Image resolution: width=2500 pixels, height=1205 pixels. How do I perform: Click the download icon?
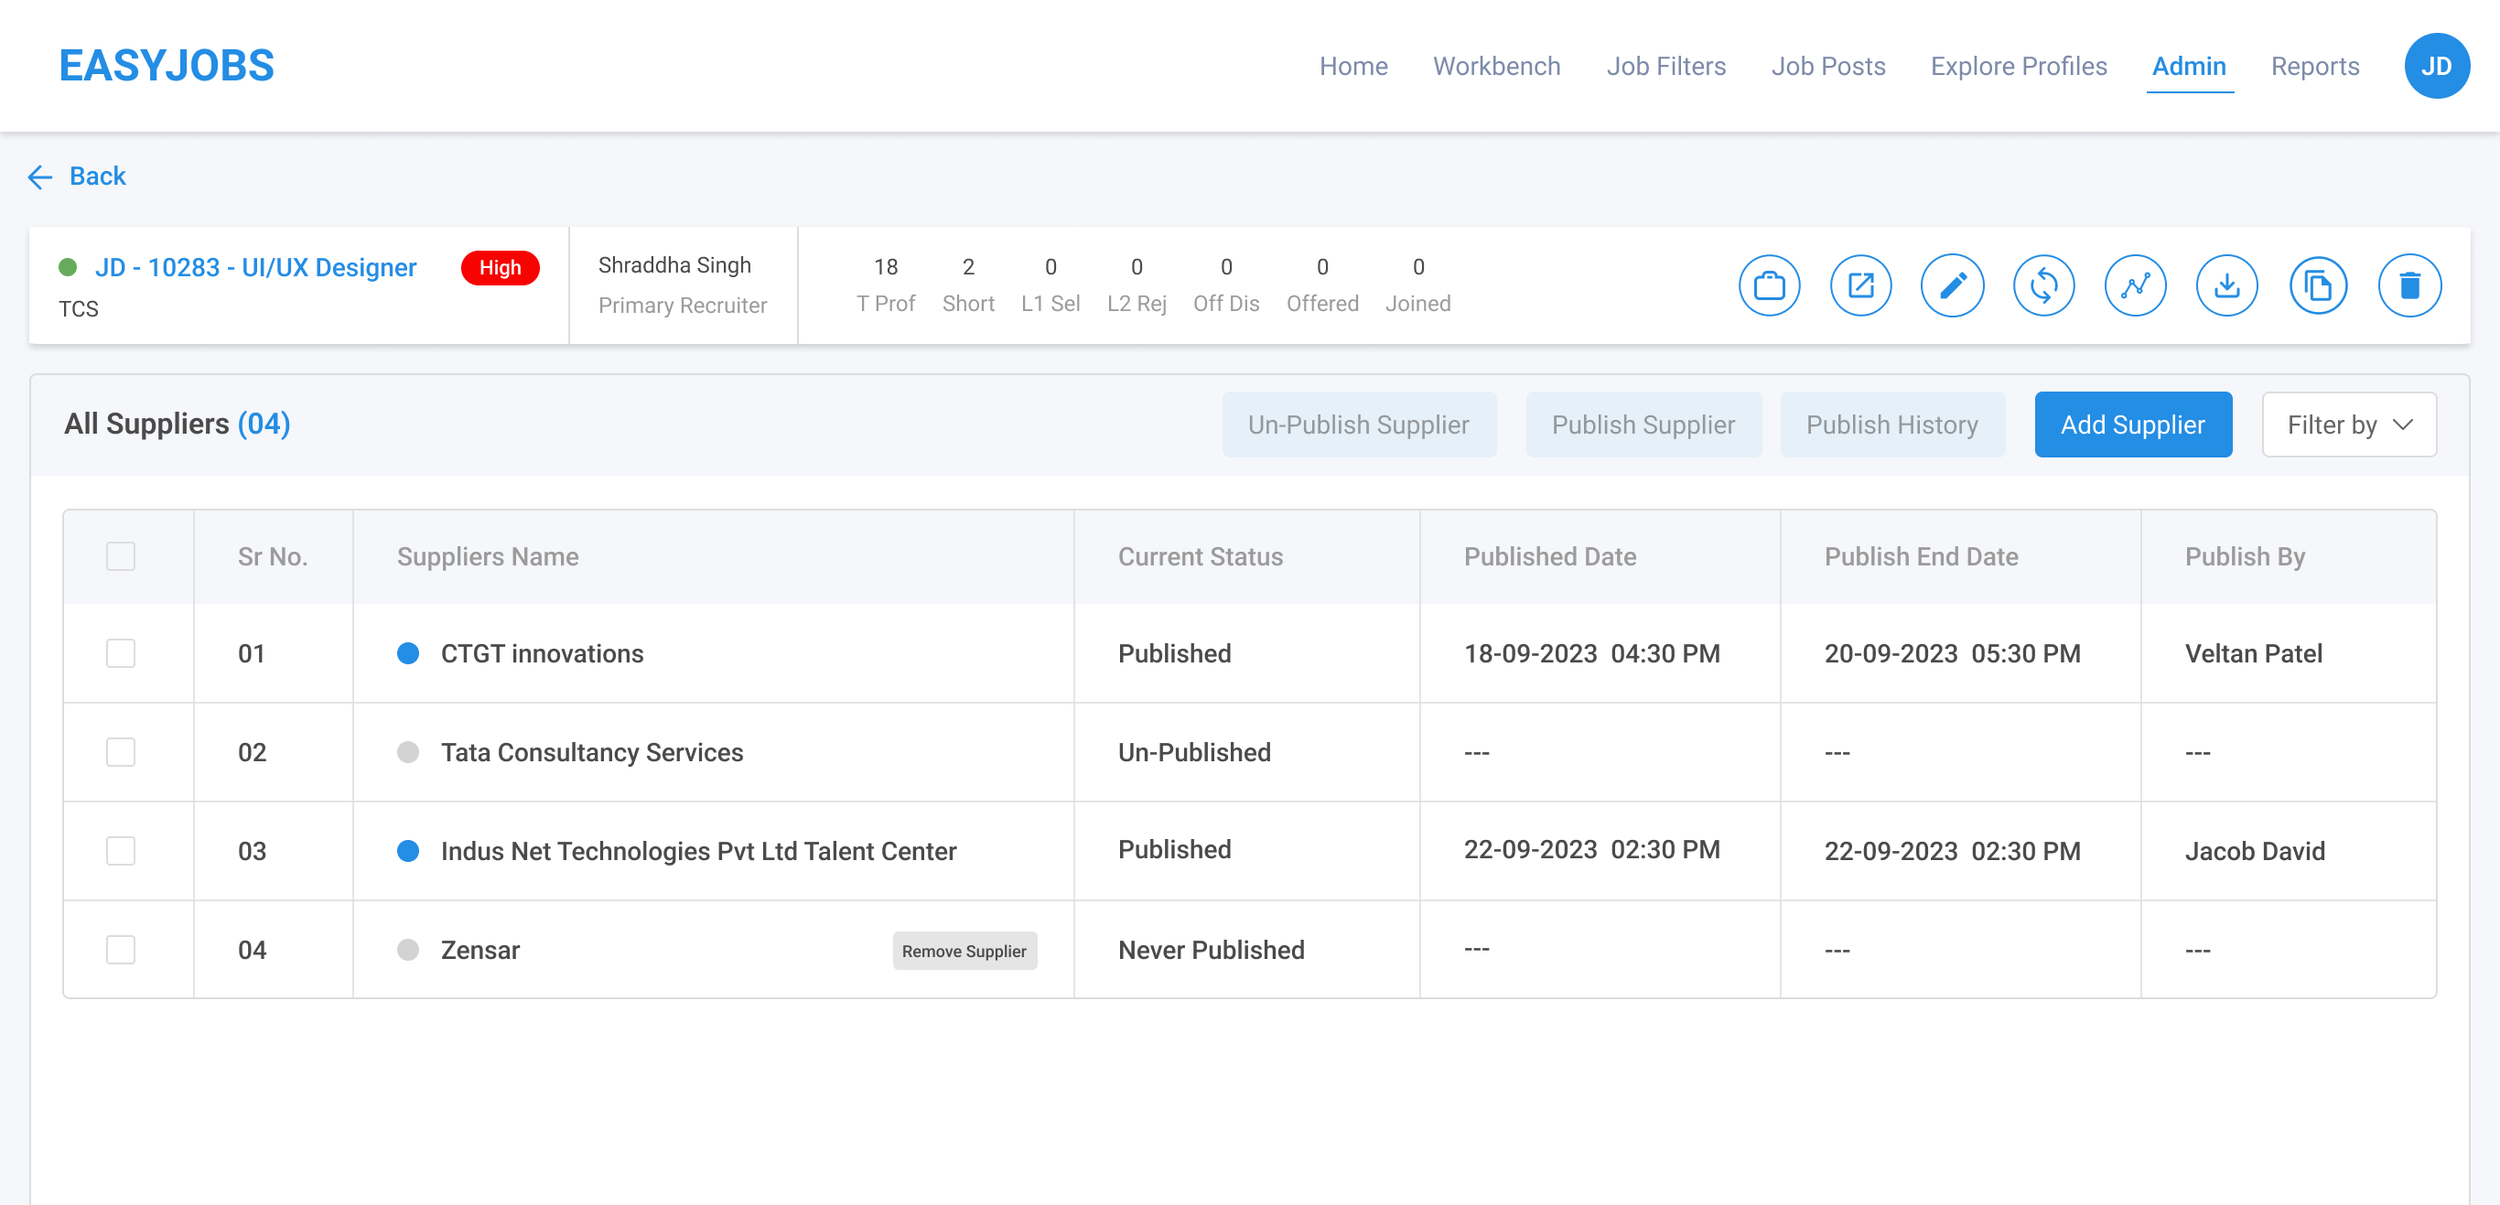[2226, 286]
